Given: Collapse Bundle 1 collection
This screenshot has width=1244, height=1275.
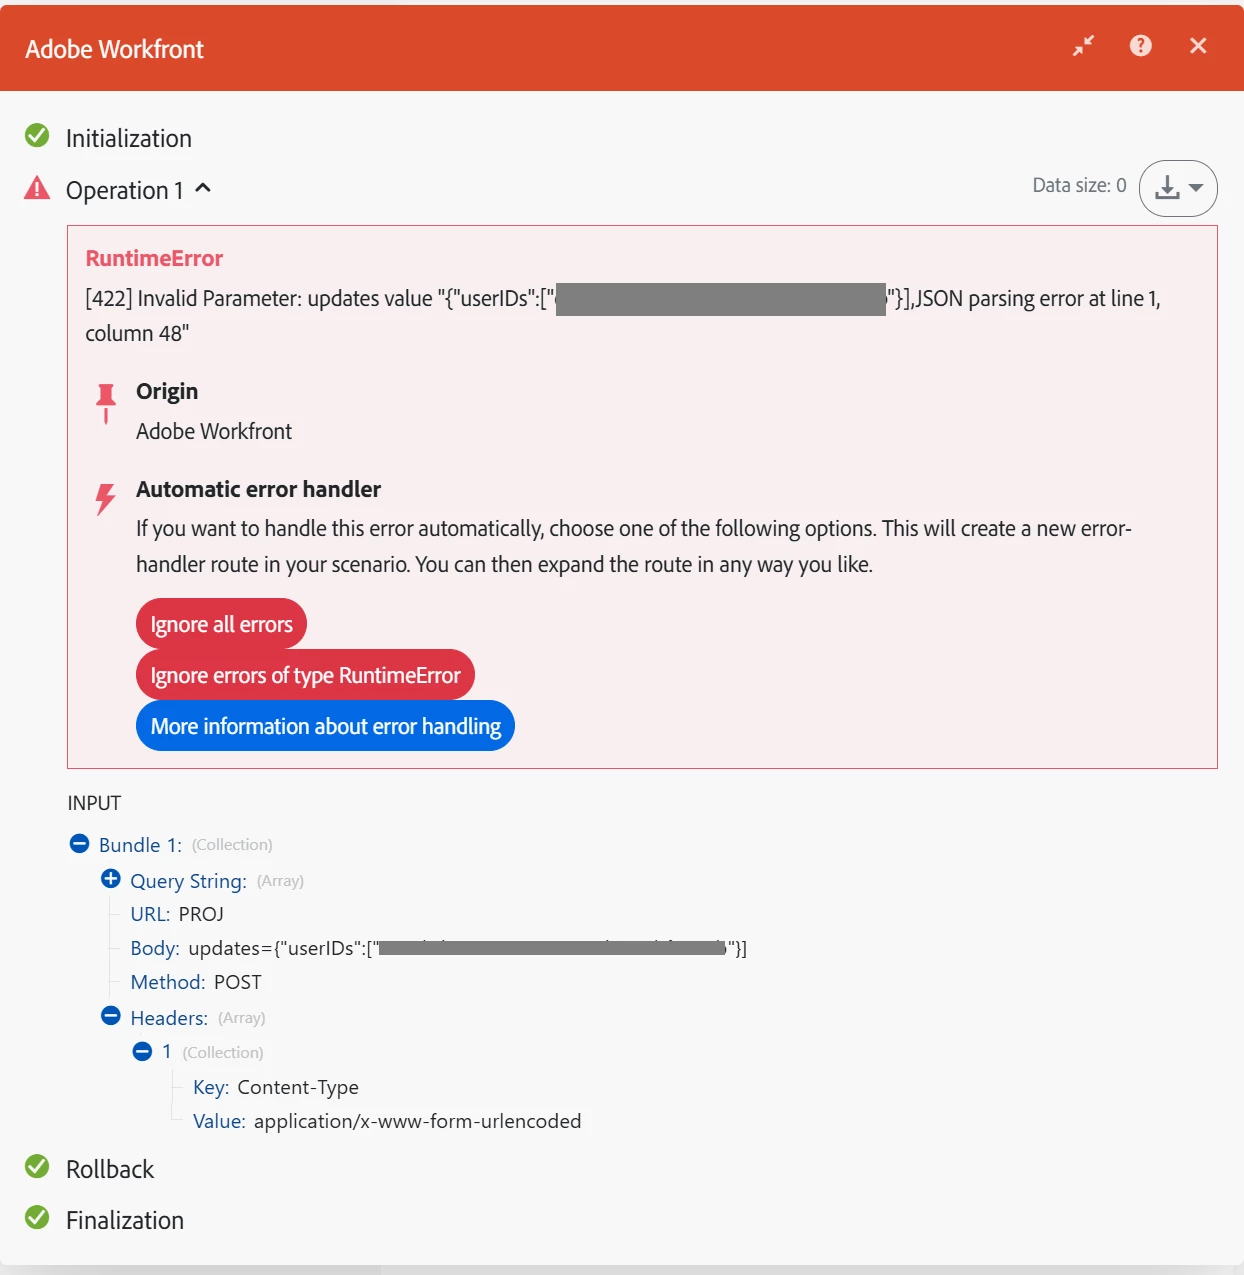Looking at the screenshot, I should point(80,844).
